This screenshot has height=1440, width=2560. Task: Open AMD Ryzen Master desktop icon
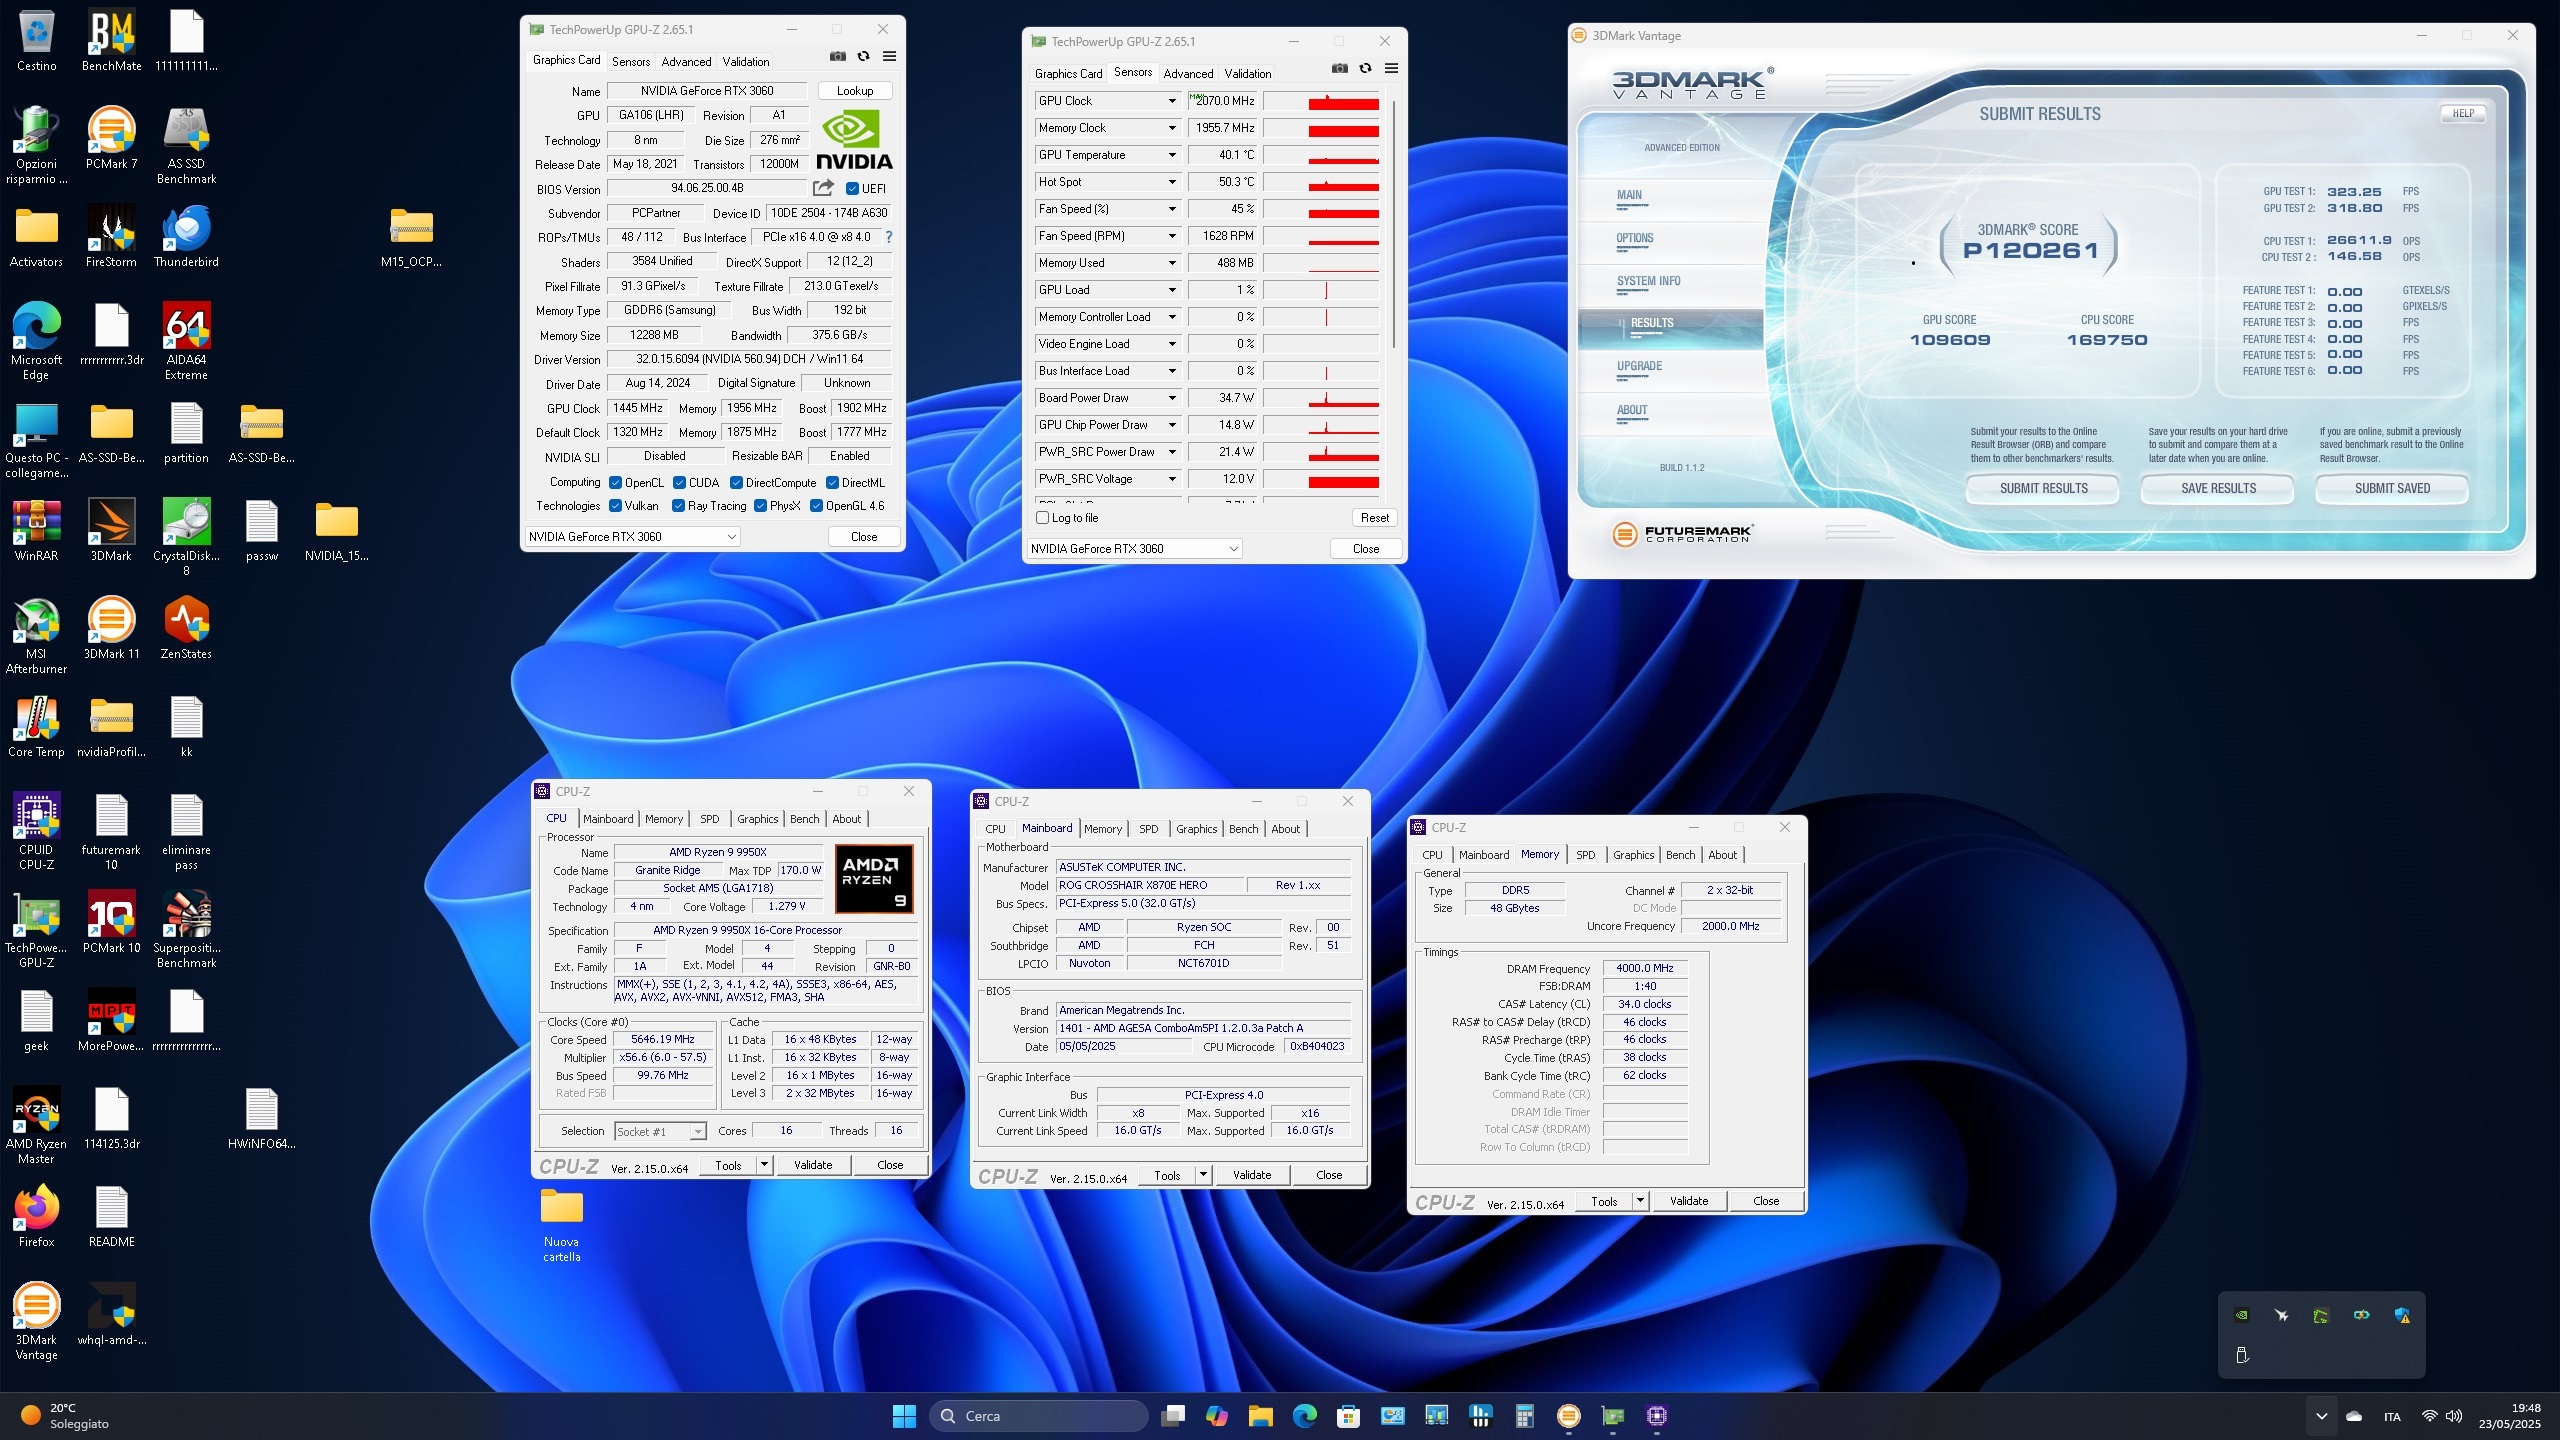pyautogui.click(x=37, y=1125)
